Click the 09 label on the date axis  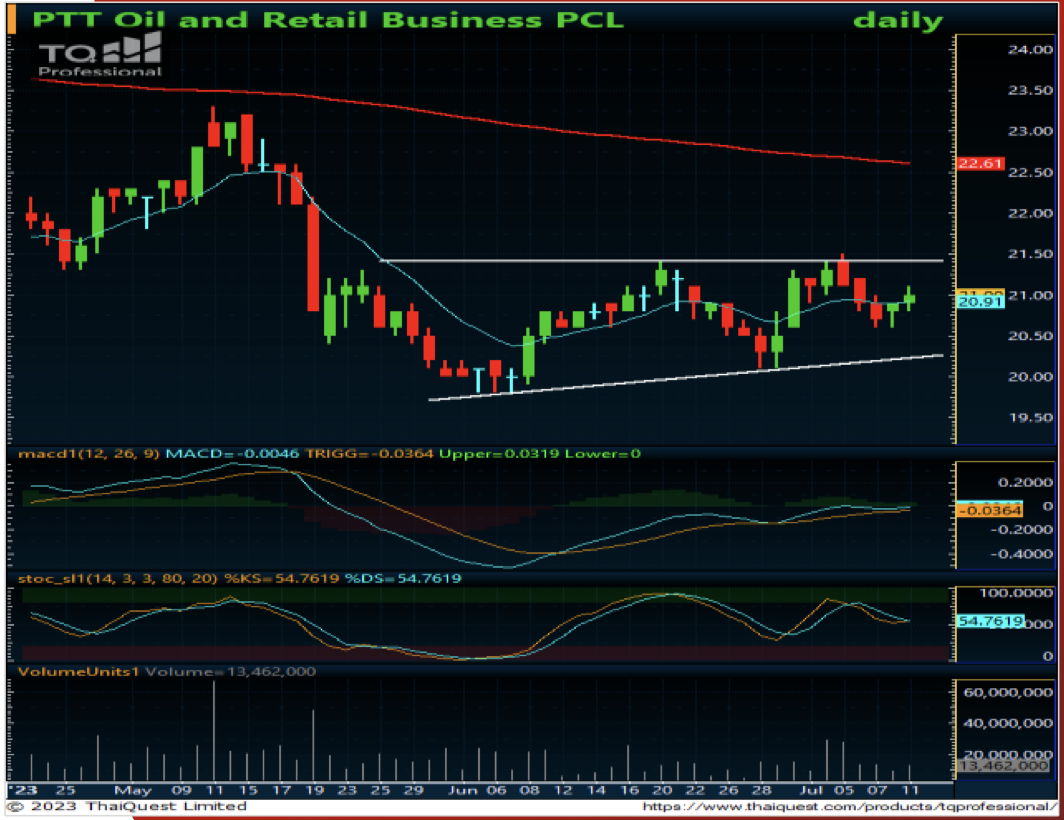181,790
